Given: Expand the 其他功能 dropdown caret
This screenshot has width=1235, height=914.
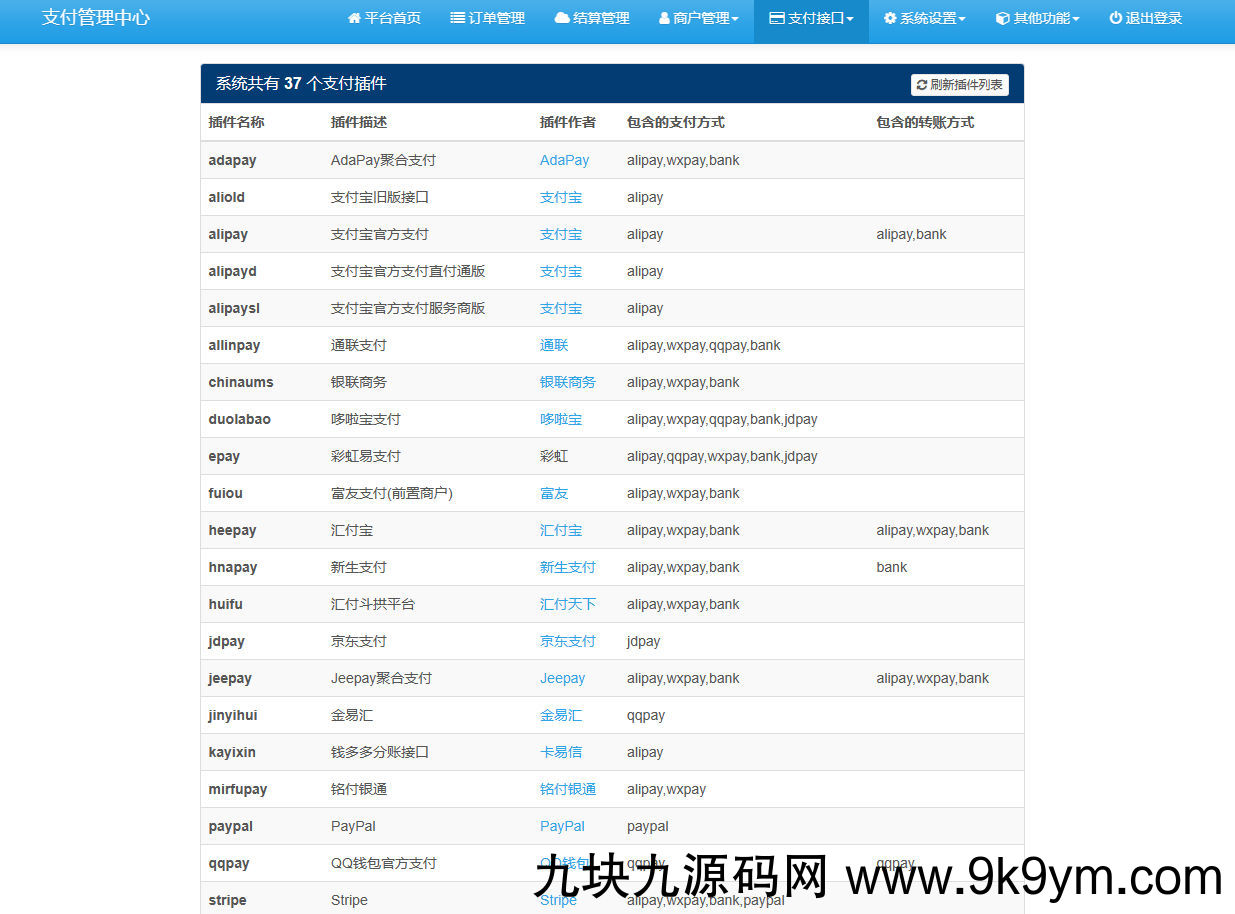Looking at the screenshot, I should (1076, 19).
